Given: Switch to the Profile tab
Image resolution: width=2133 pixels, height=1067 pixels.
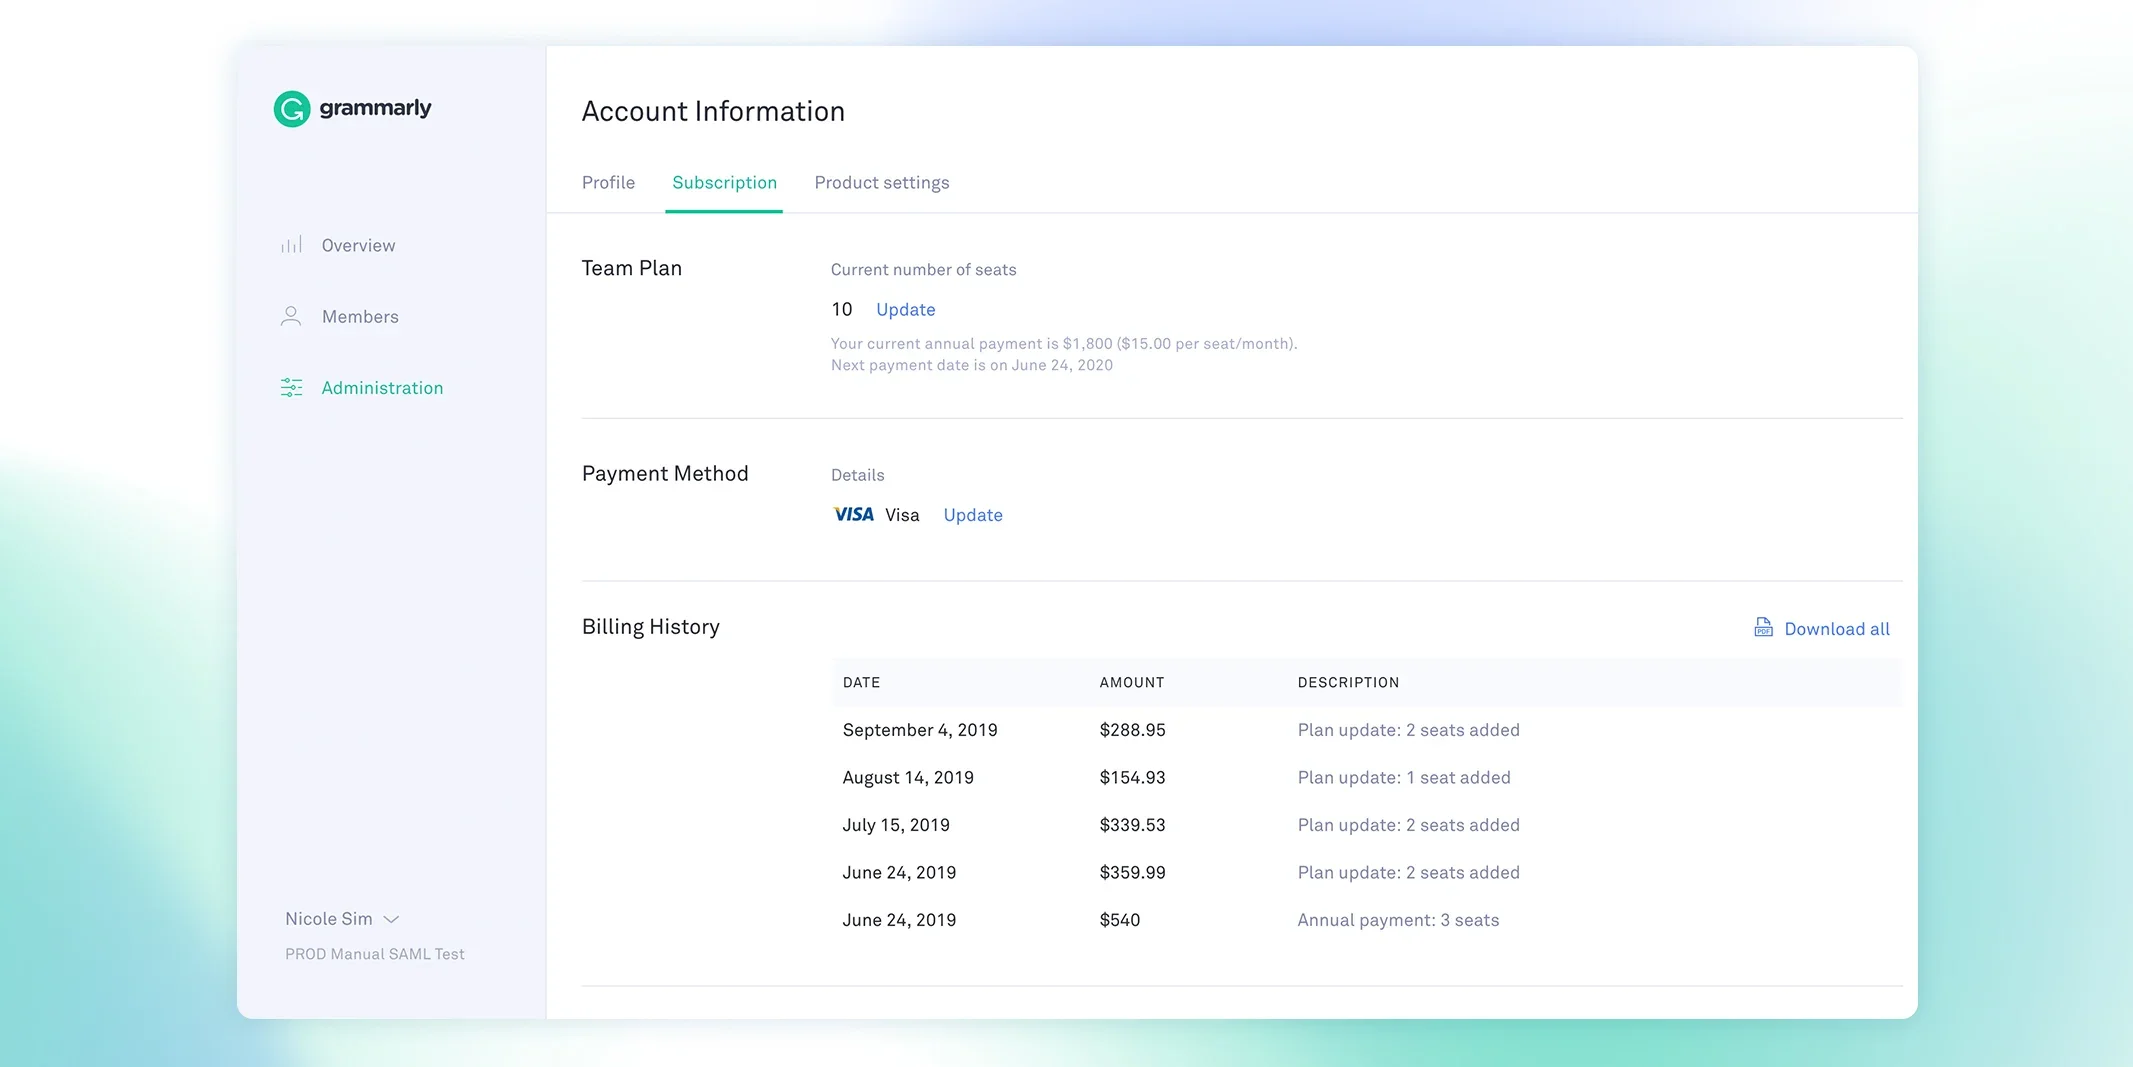Looking at the screenshot, I should coord(608,183).
